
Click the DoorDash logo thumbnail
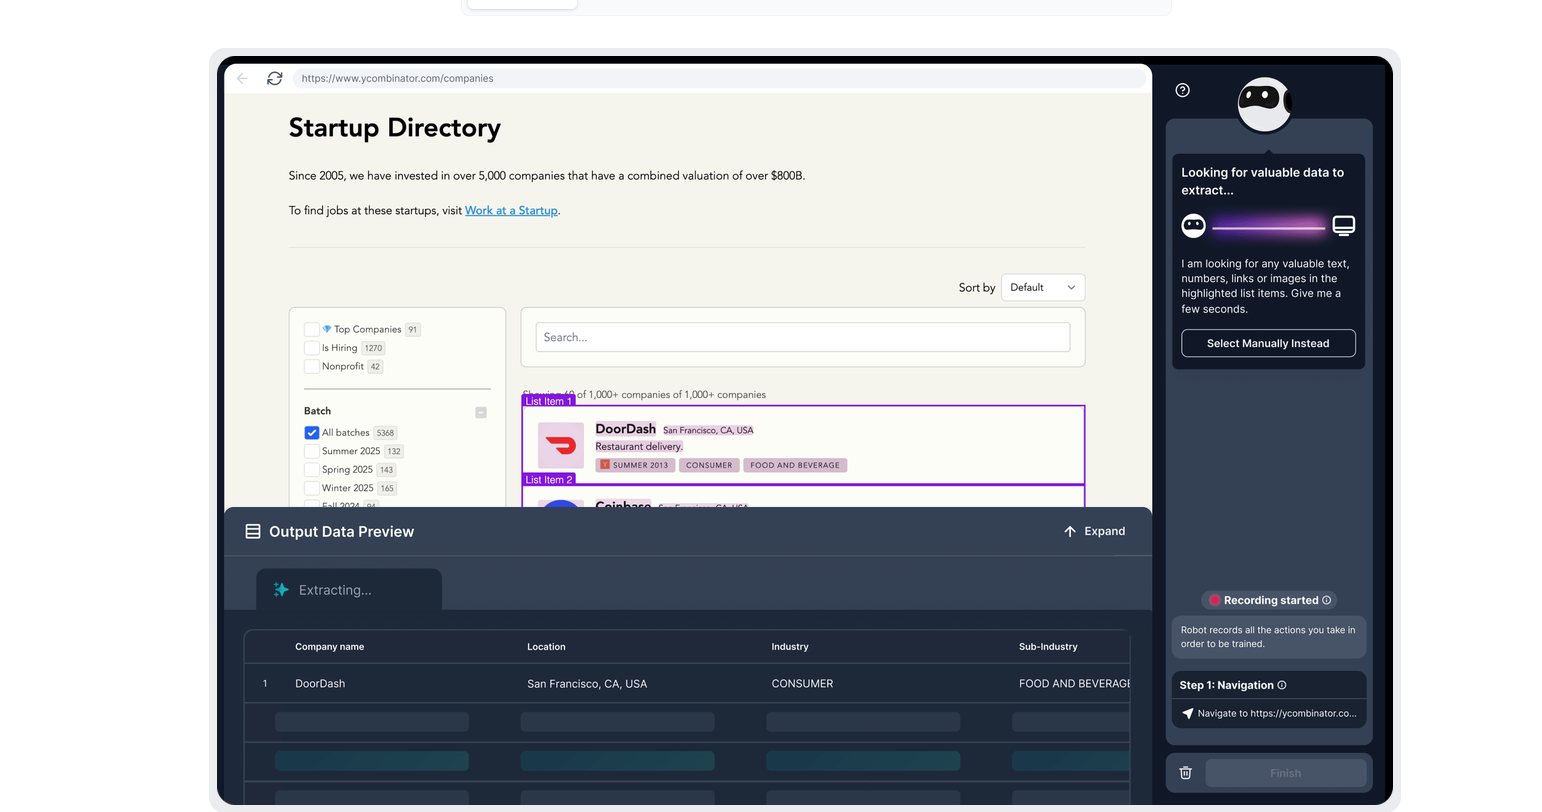tap(561, 445)
